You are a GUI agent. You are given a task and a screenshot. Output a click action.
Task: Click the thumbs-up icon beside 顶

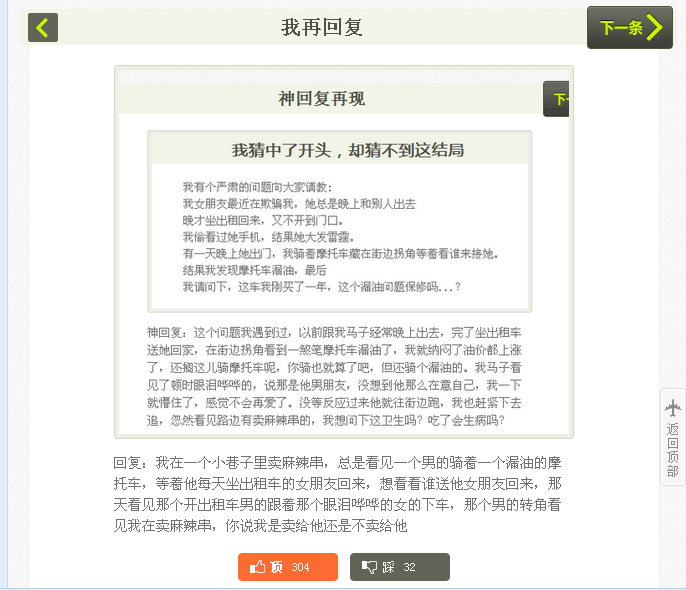click(x=258, y=567)
